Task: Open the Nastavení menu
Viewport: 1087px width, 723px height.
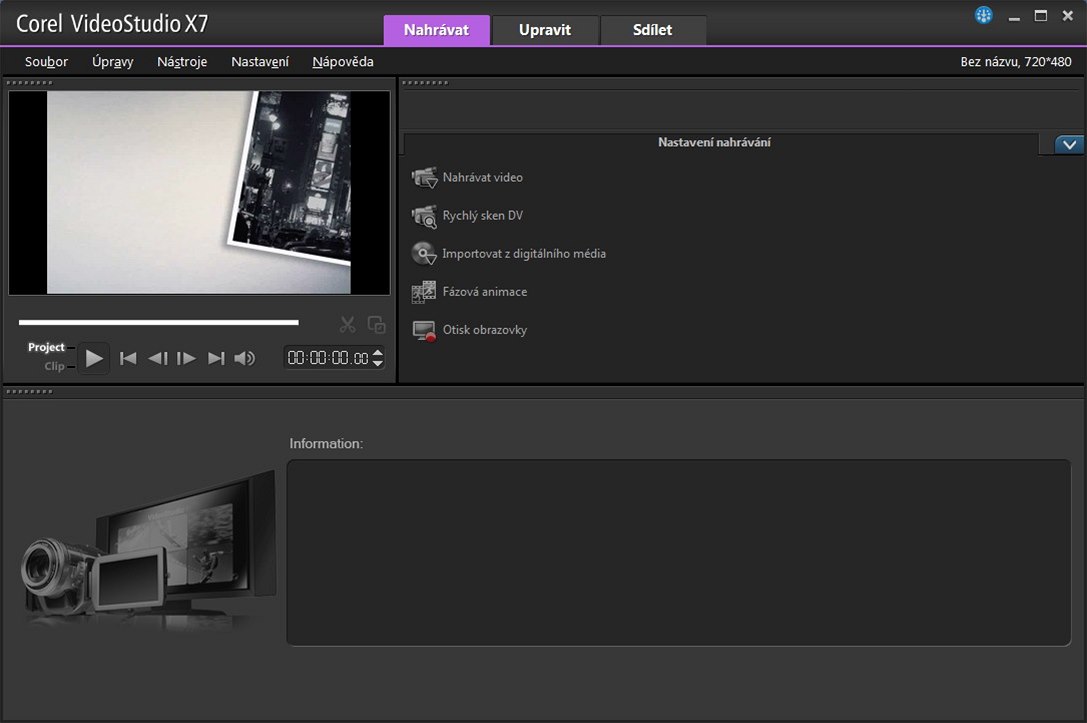Action: [260, 62]
